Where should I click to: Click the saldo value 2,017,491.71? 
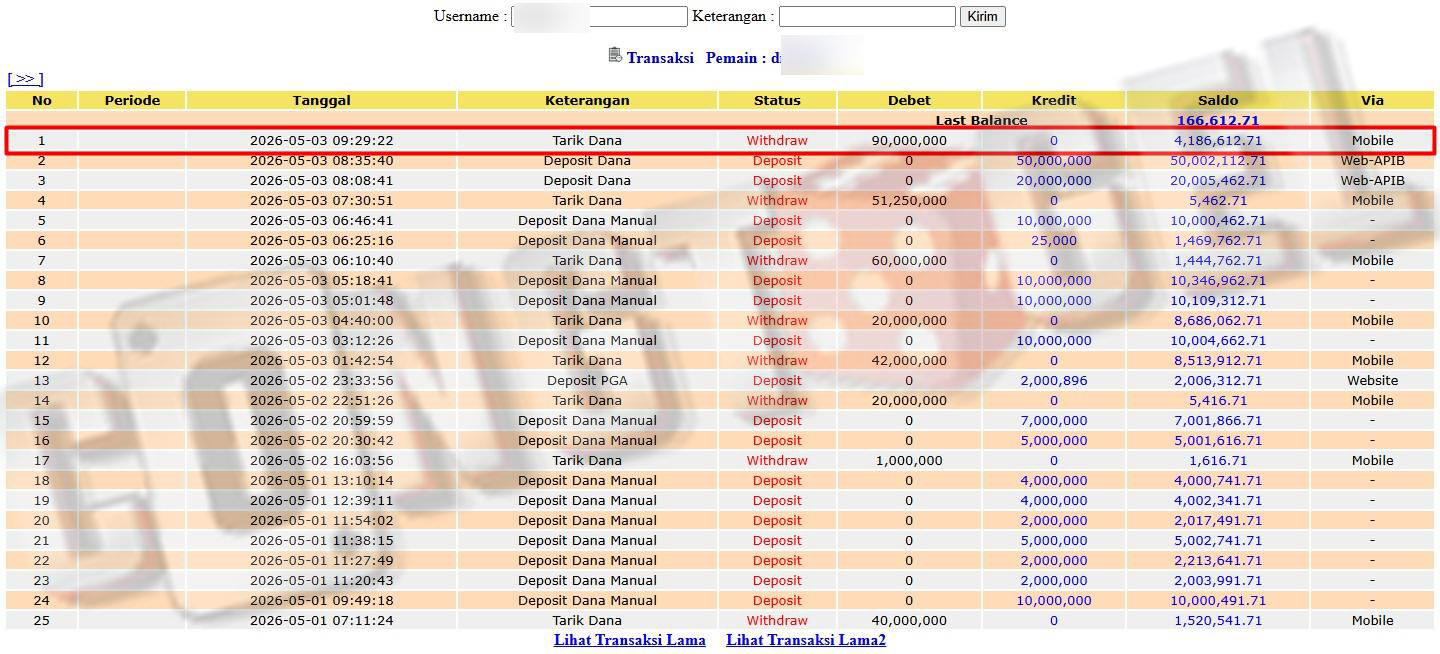click(1218, 520)
